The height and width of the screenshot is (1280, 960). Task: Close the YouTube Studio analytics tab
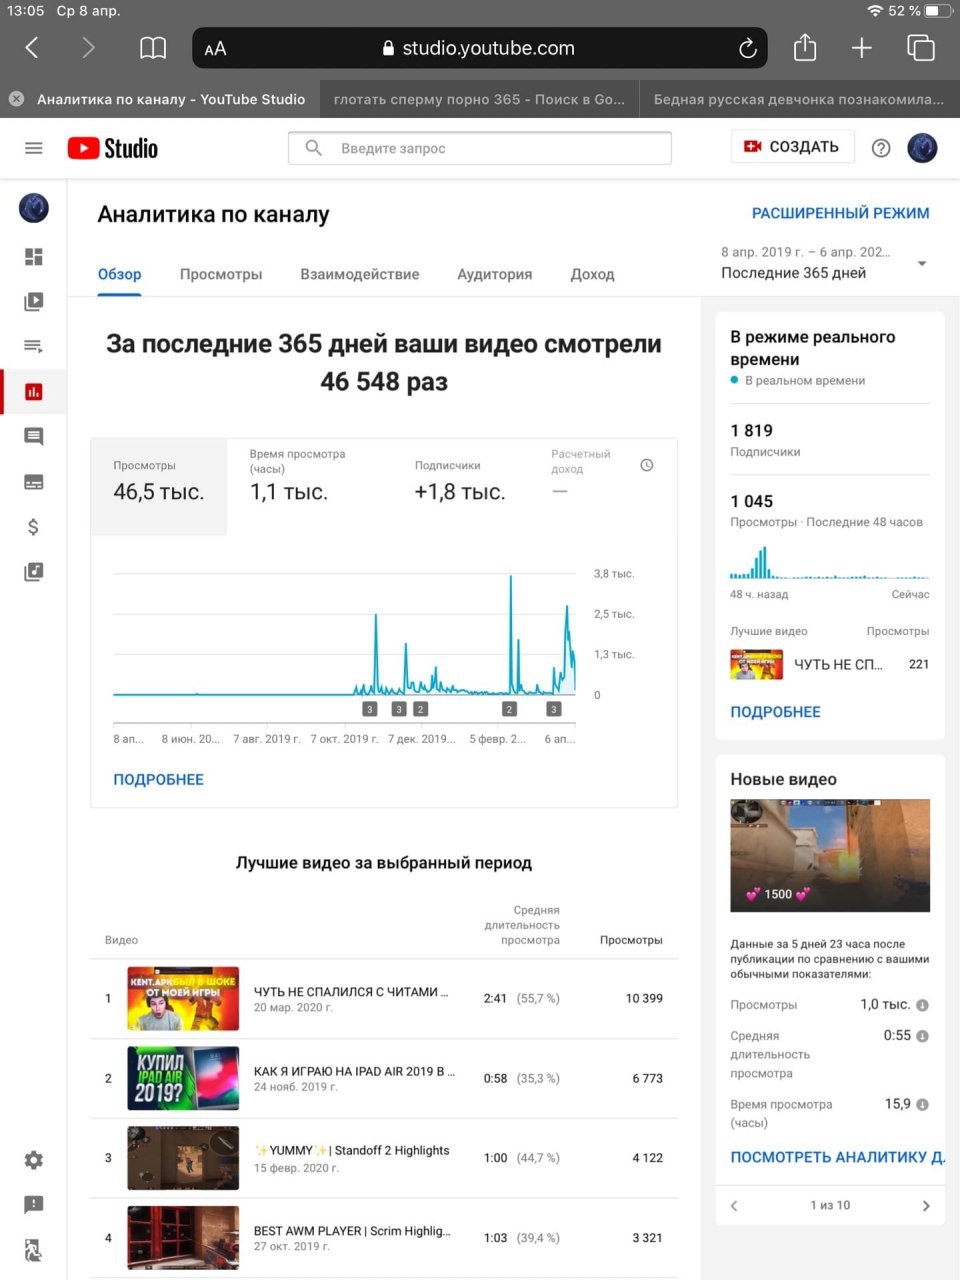pyautogui.click(x=16, y=99)
